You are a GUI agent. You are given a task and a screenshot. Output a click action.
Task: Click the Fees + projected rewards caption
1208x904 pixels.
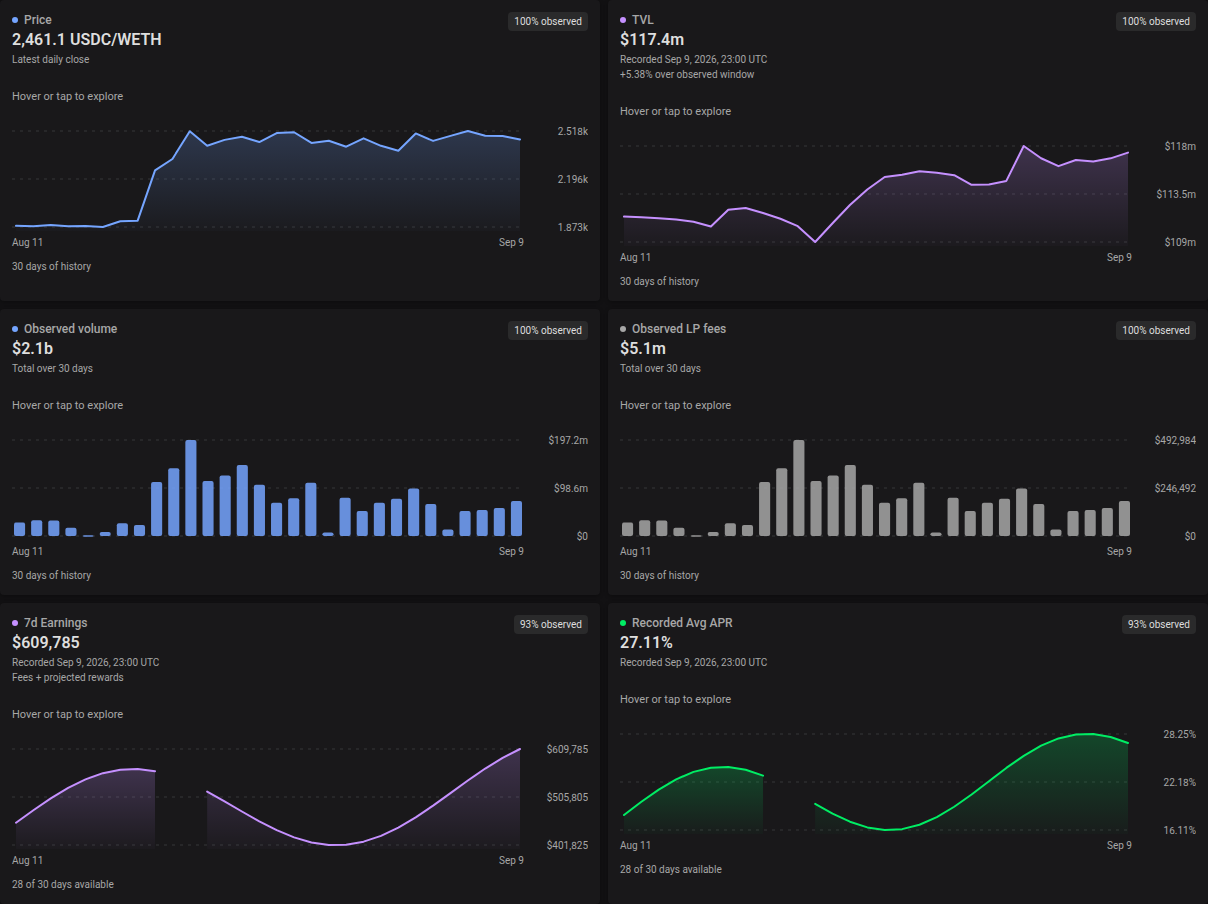(68, 677)
